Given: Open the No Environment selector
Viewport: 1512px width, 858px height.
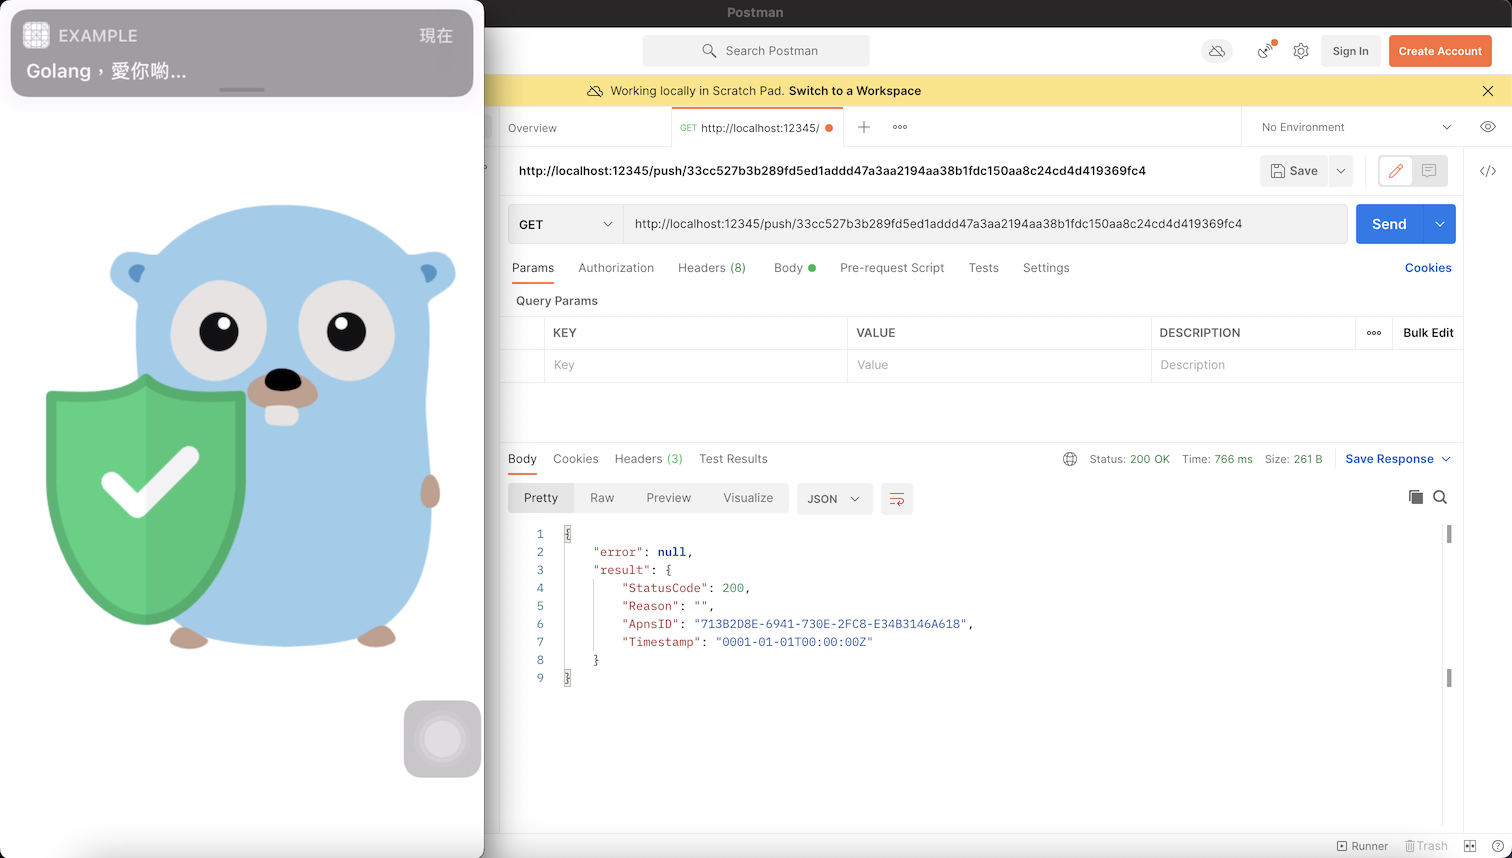Looking at the screenshot, I should 1356,127.
